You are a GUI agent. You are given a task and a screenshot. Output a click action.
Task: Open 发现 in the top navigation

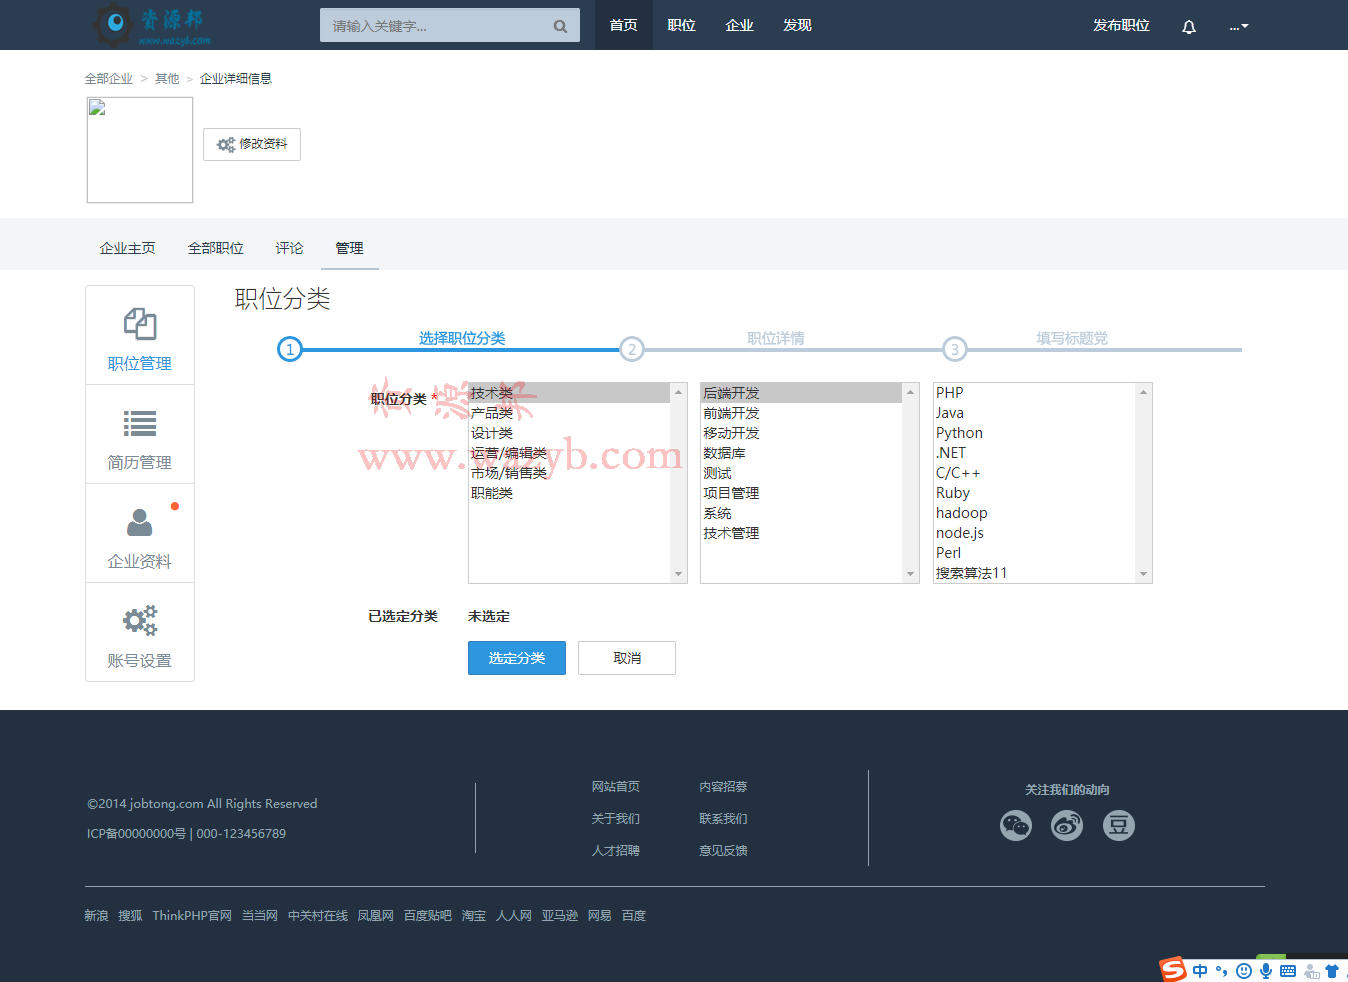click(798, 25)
